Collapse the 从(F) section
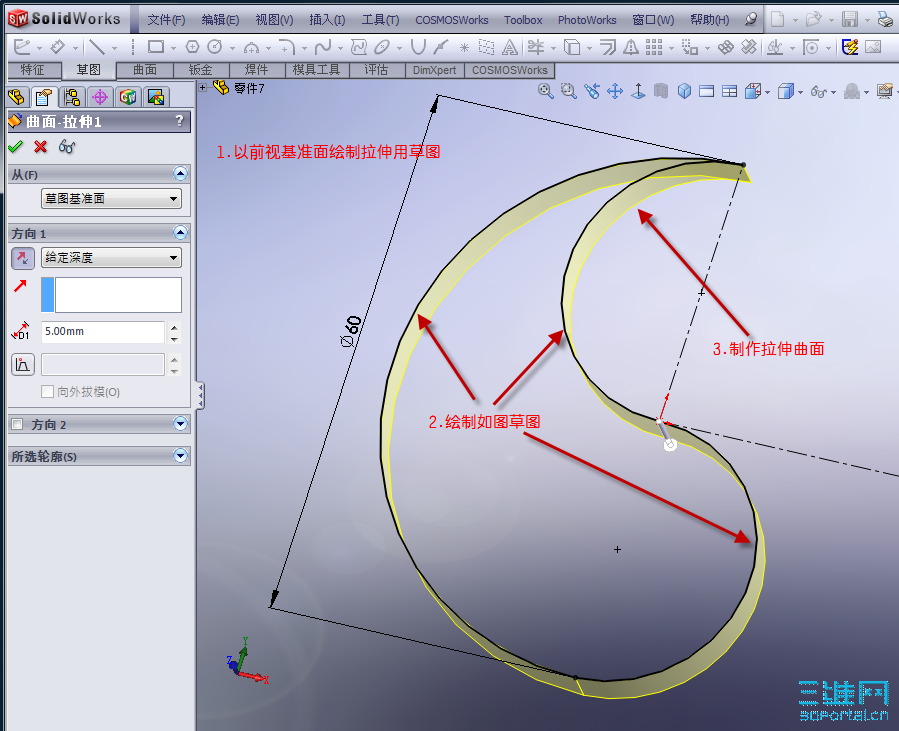The image size is (899, 731). 180,174
